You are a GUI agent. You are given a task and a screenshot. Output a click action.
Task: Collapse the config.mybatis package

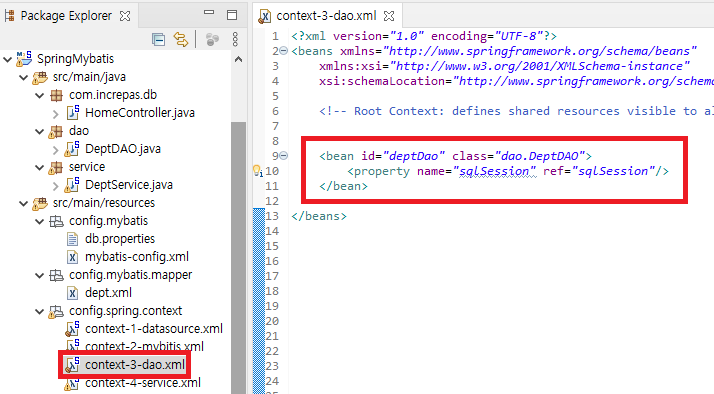pos(40,222)
